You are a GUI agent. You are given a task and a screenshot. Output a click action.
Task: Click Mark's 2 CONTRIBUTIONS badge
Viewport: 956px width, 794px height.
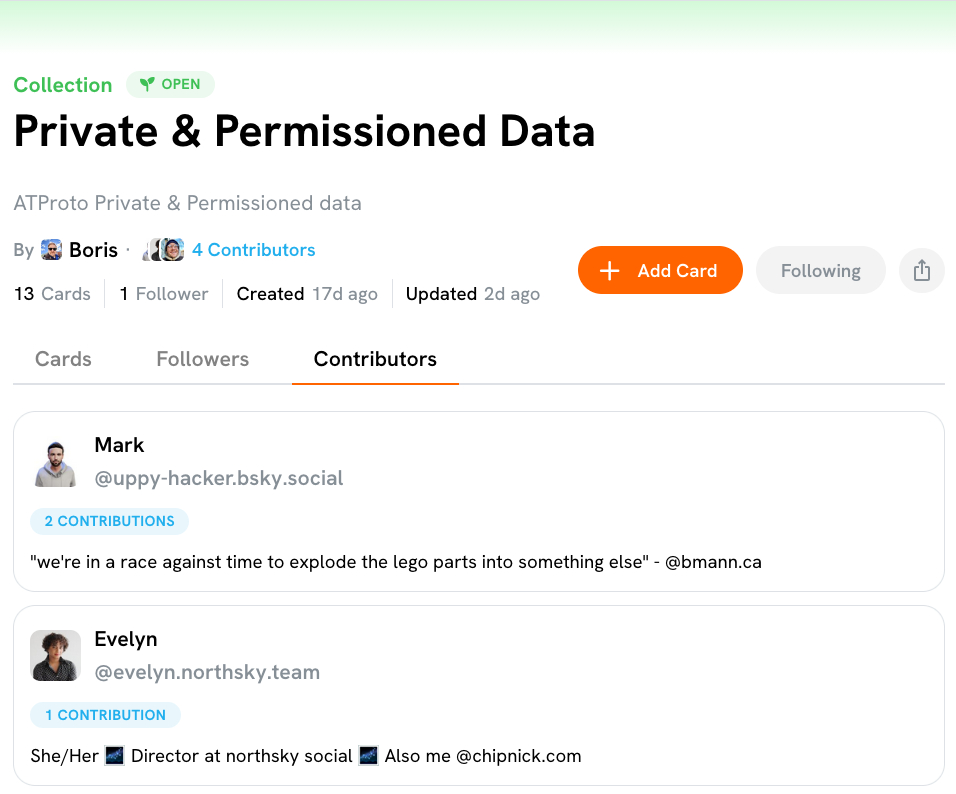pos(109,521)
